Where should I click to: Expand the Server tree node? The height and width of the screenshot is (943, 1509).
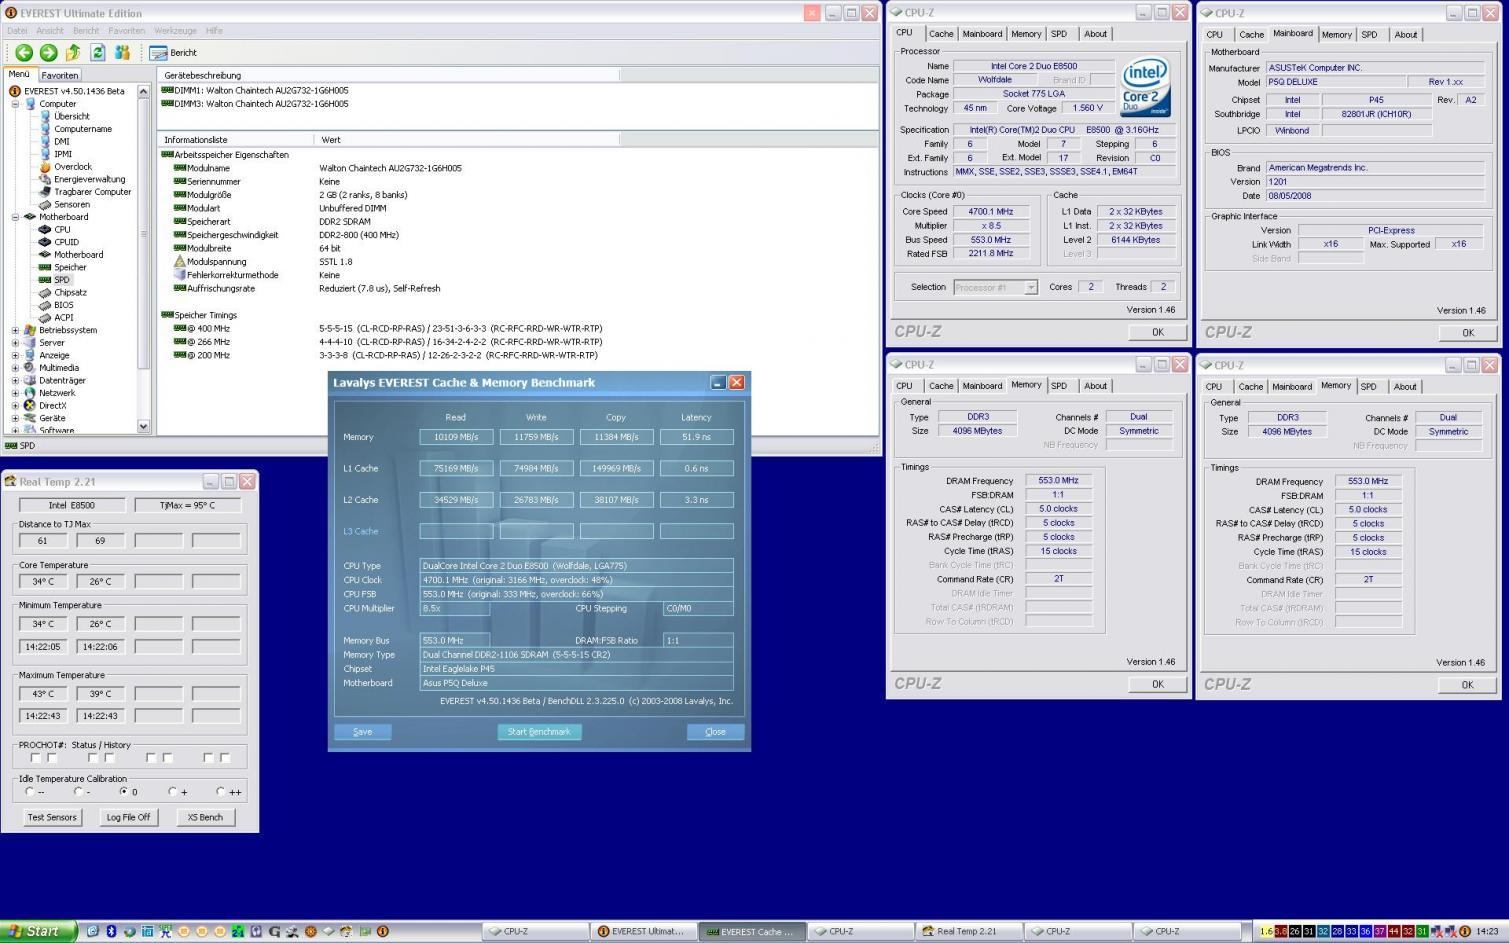(15, 343)
